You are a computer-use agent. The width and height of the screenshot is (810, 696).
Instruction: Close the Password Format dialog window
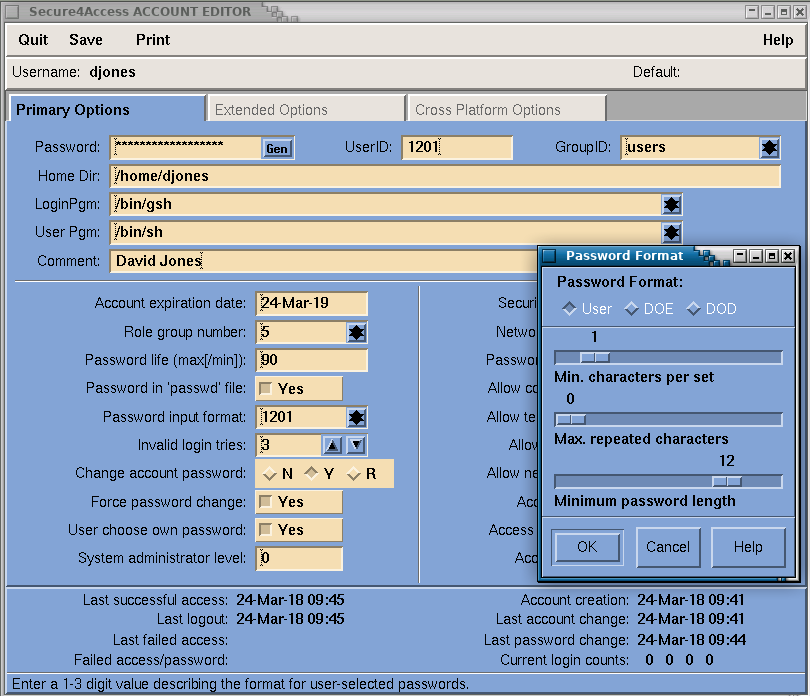(788, 256)
